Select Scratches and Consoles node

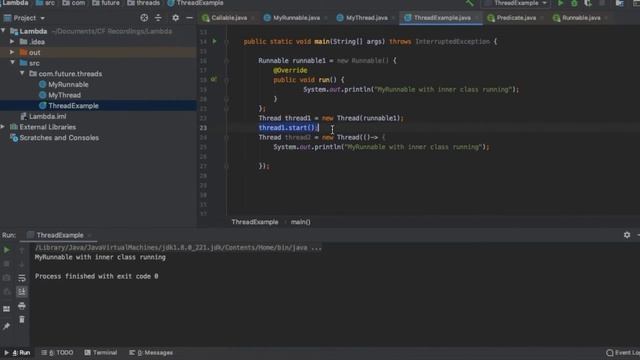point(59,138)
